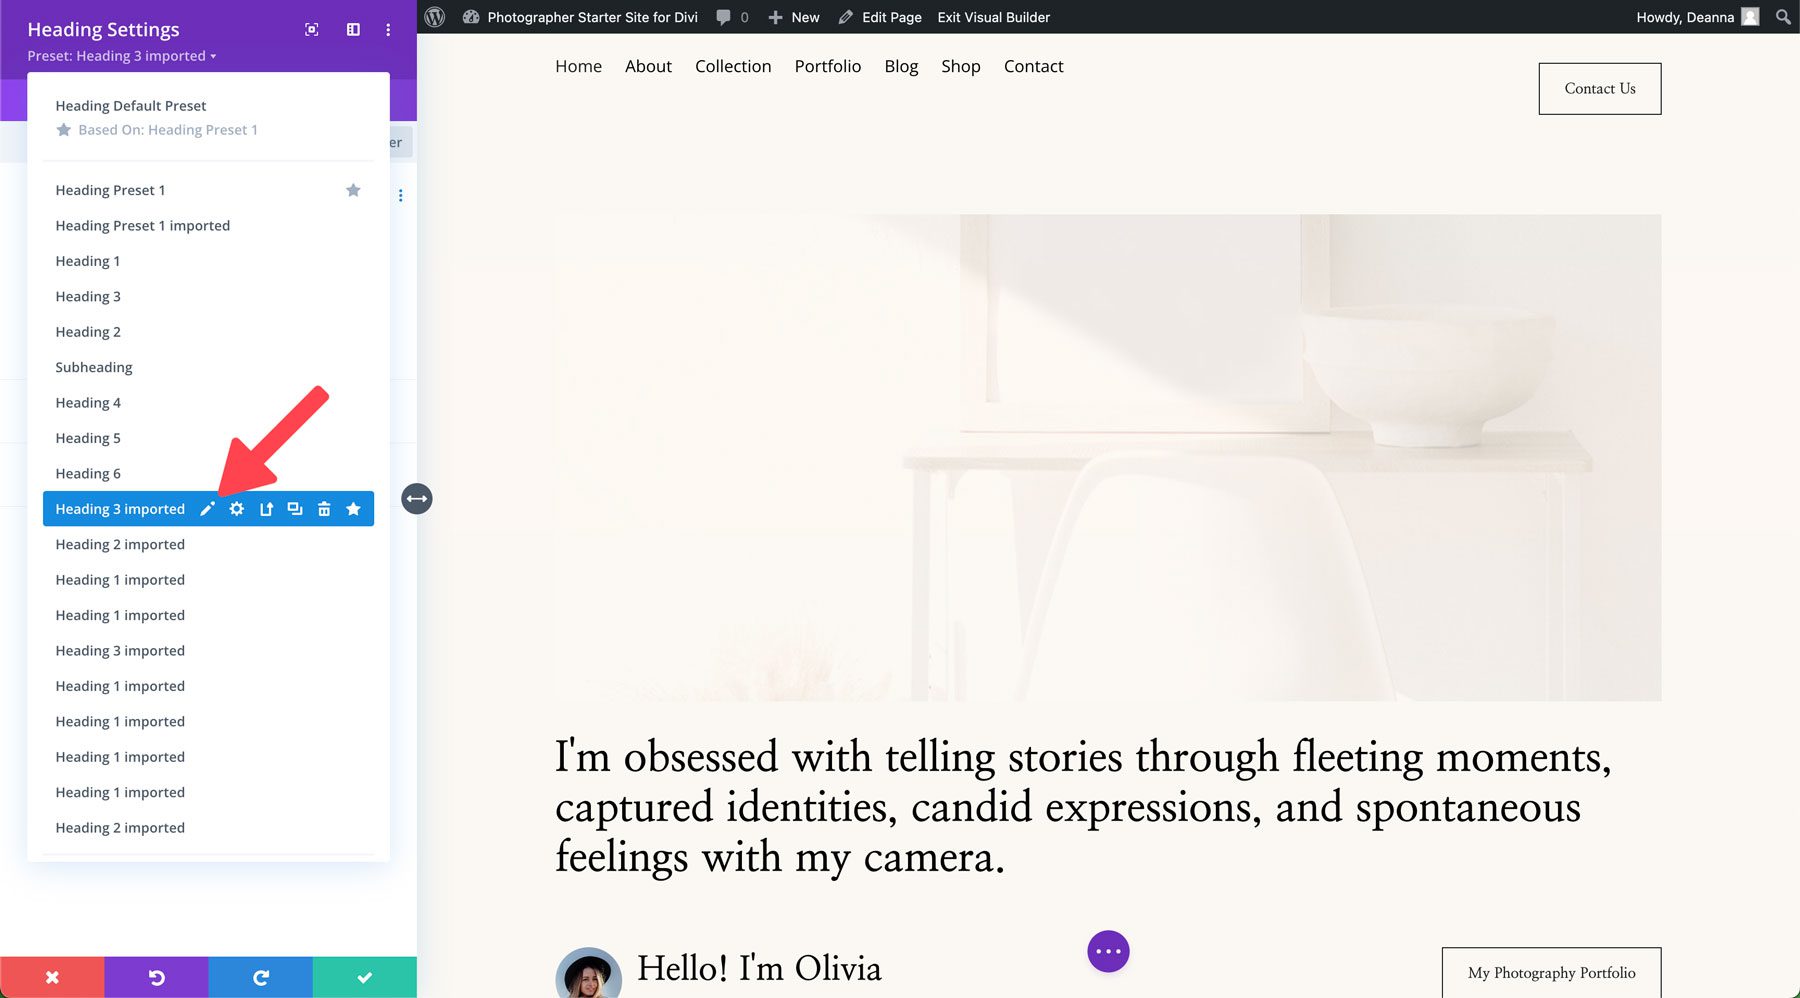Toggle the star next to Heading Preset 1

tap(353, 190)
